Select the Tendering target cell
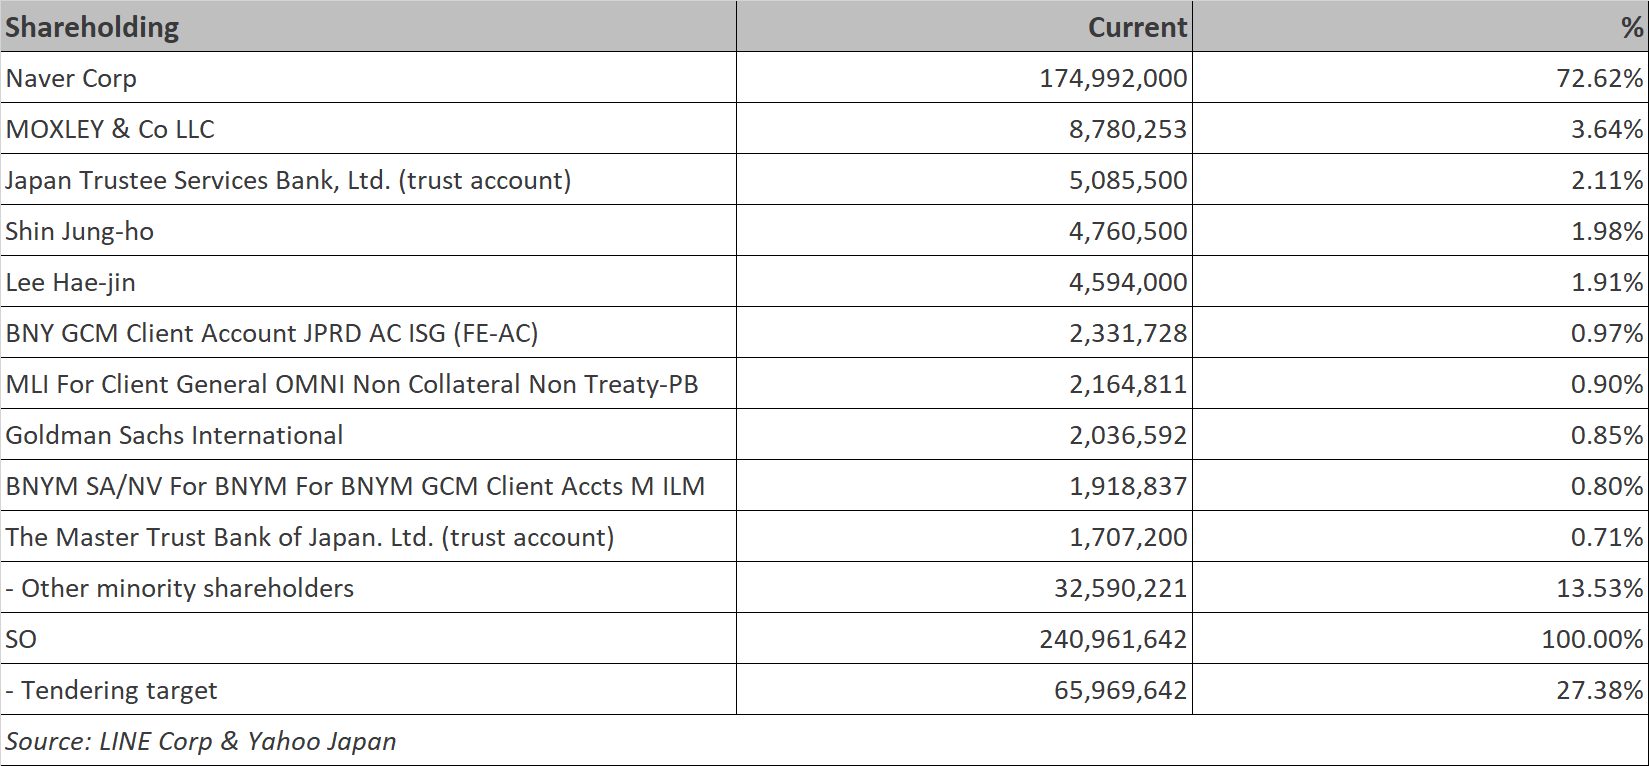Screen dimensions: 1649x766 point(112,690)
